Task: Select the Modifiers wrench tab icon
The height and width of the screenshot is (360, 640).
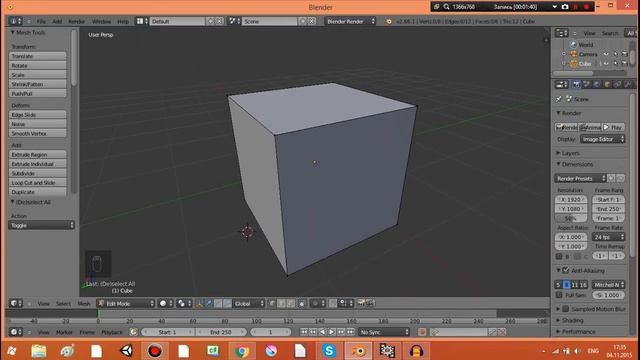Action: click(x=628, y=84)
